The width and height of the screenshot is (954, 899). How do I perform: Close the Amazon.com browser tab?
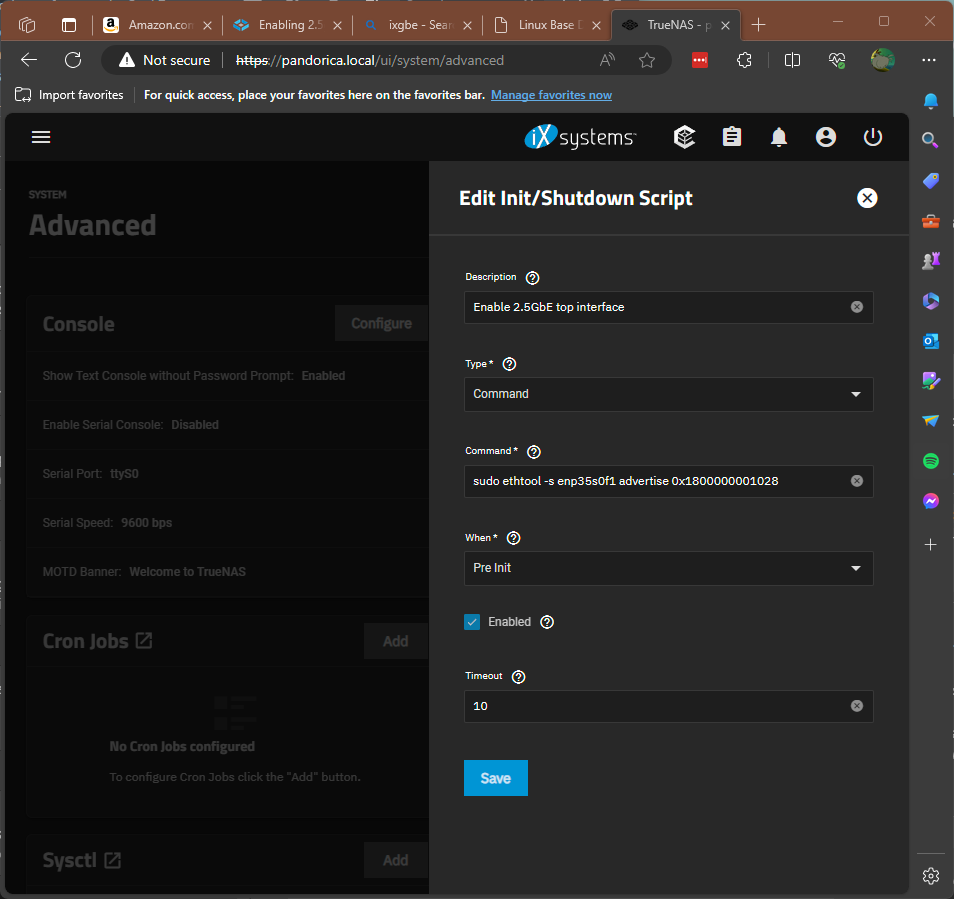207,25
